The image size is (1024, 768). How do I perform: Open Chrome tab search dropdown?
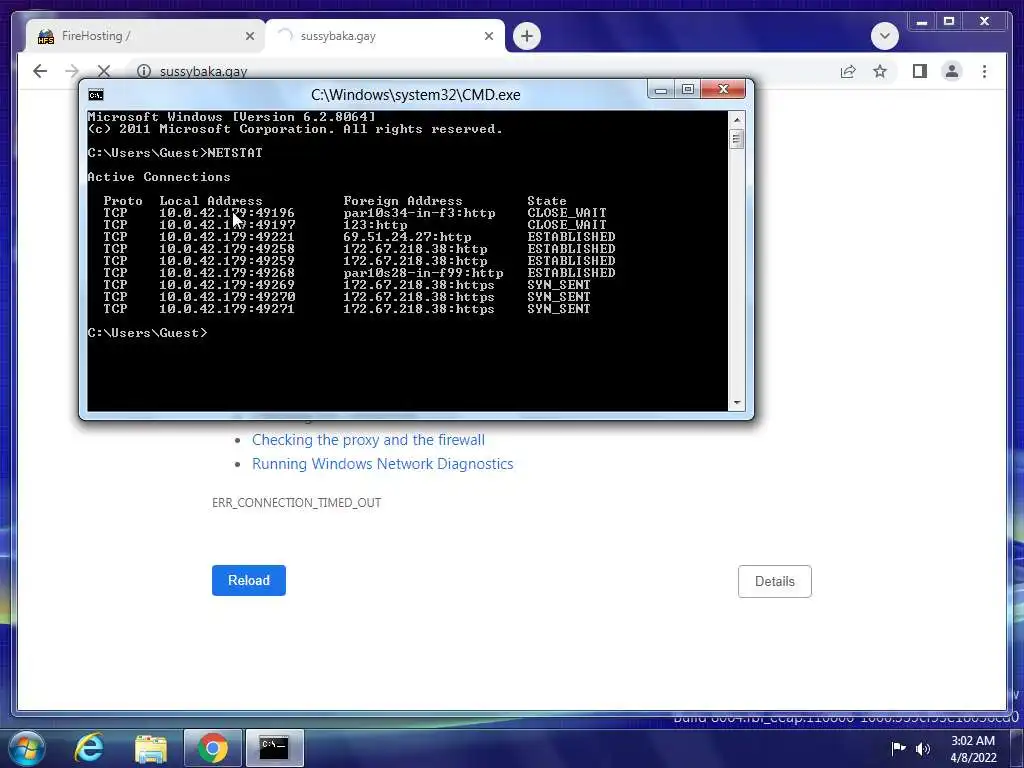[884, 36]
